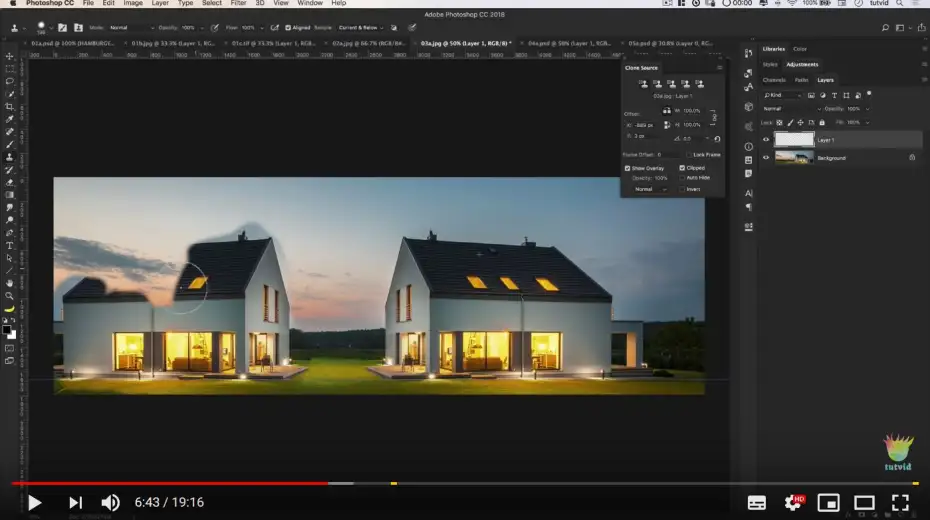The width and height of the screenshot is (930, 520).
Task: Select the Line shape tool
Action: 9,270
